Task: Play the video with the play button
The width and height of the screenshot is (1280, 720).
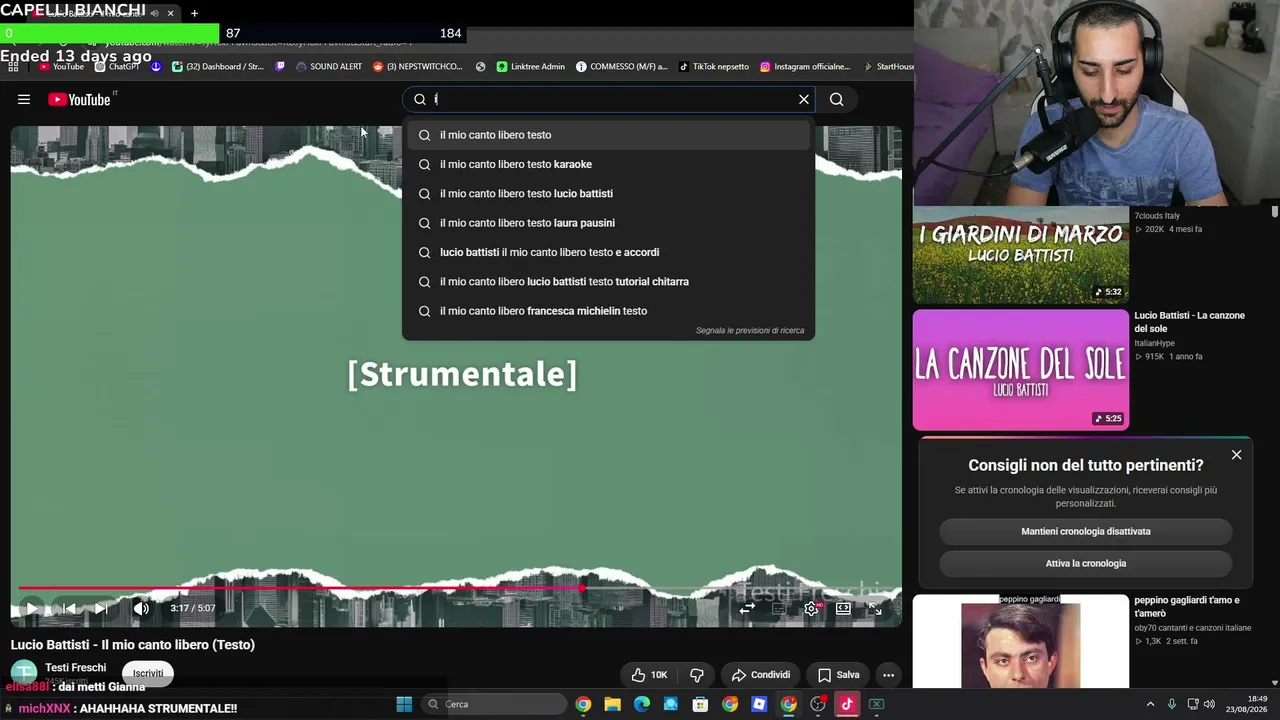Action: click(31, 608)
